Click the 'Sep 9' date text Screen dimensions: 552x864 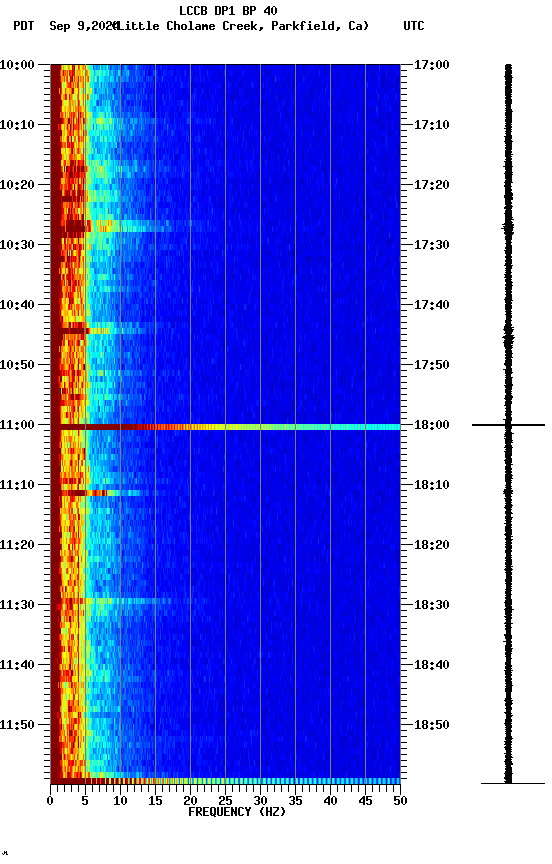(x=66, y=26)
